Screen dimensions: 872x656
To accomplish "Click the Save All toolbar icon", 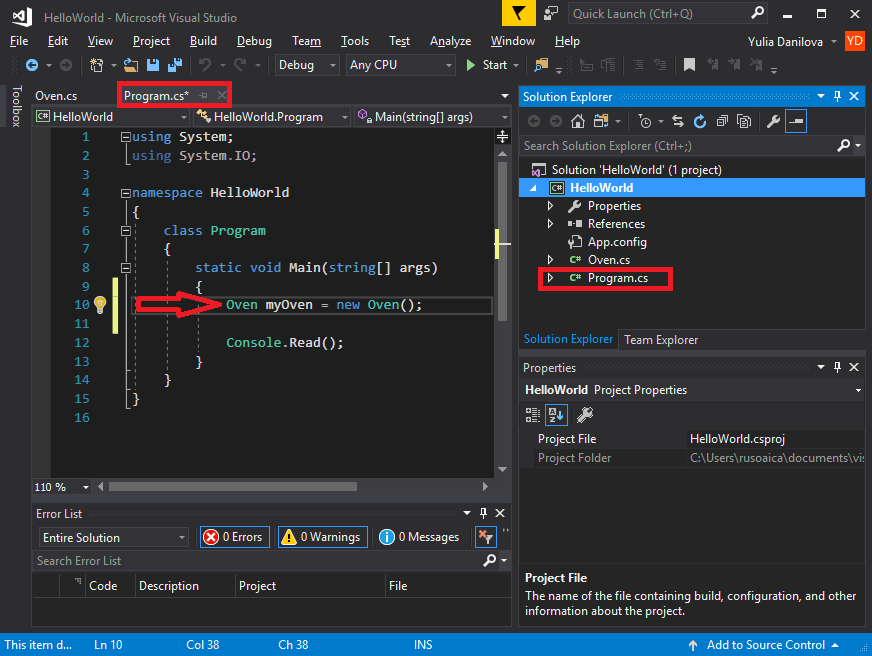I will 175,65.
